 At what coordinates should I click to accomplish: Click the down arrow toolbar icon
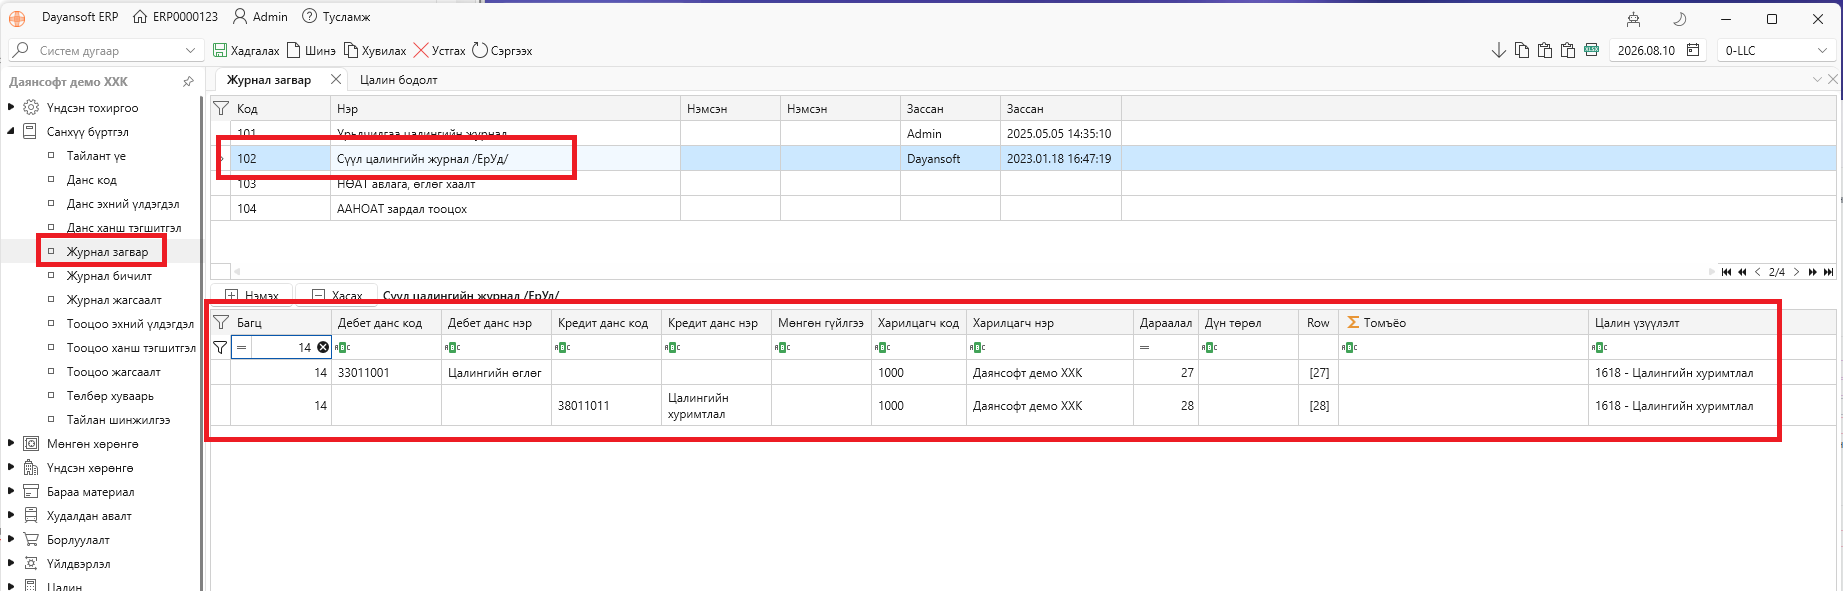tap(1498, 50)
